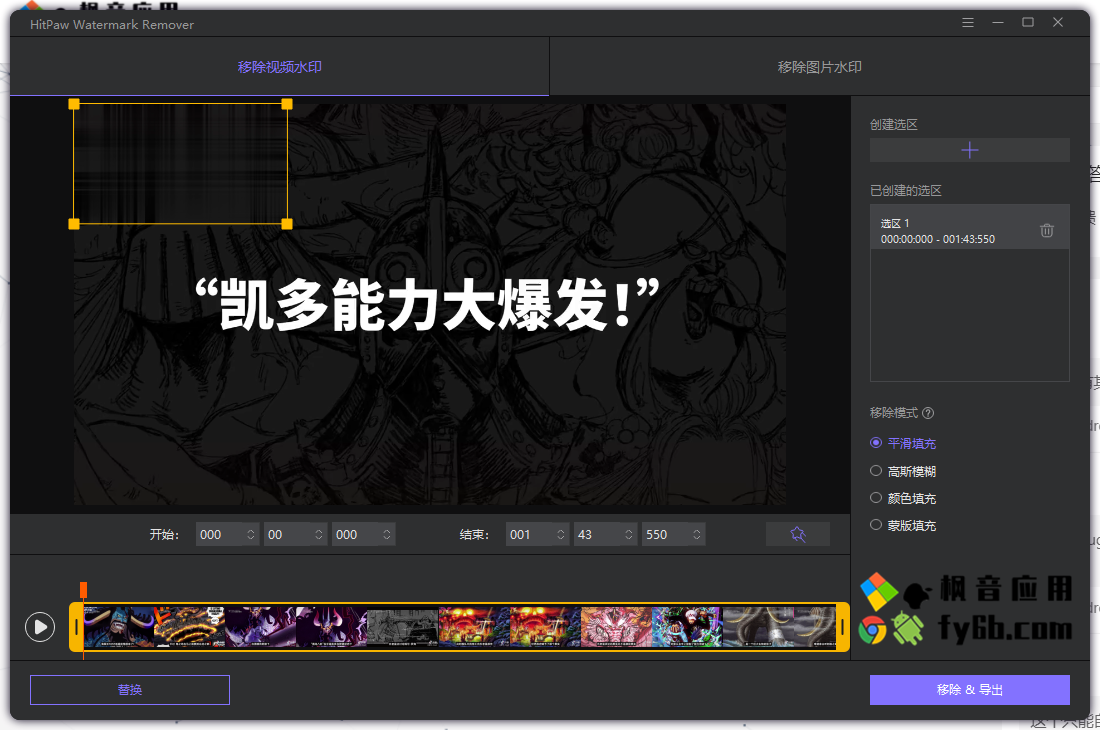Click the 移除 & 导出 button
This screenshot has width=1100, height=730.
(x=970, y=690)
